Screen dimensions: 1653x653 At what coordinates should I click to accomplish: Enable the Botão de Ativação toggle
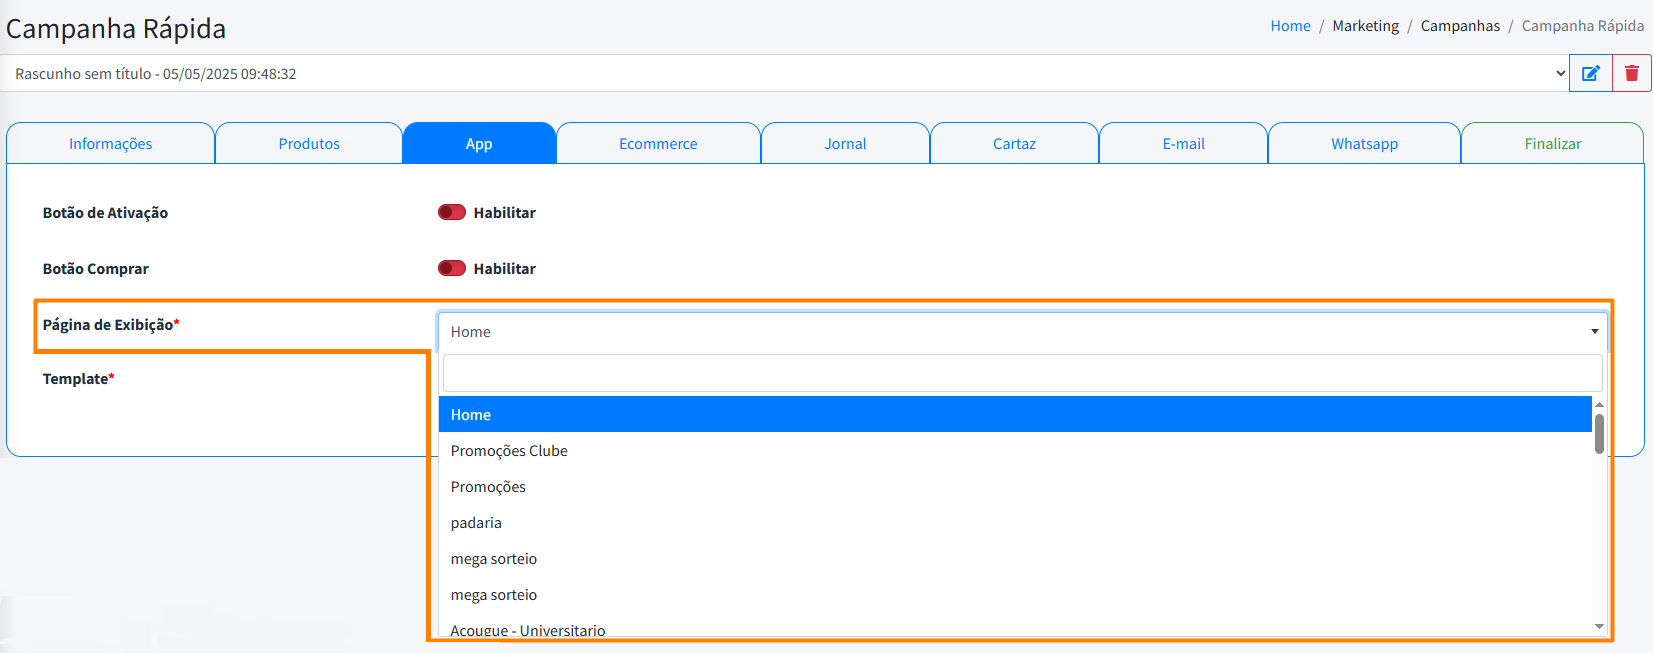point(452,212)
